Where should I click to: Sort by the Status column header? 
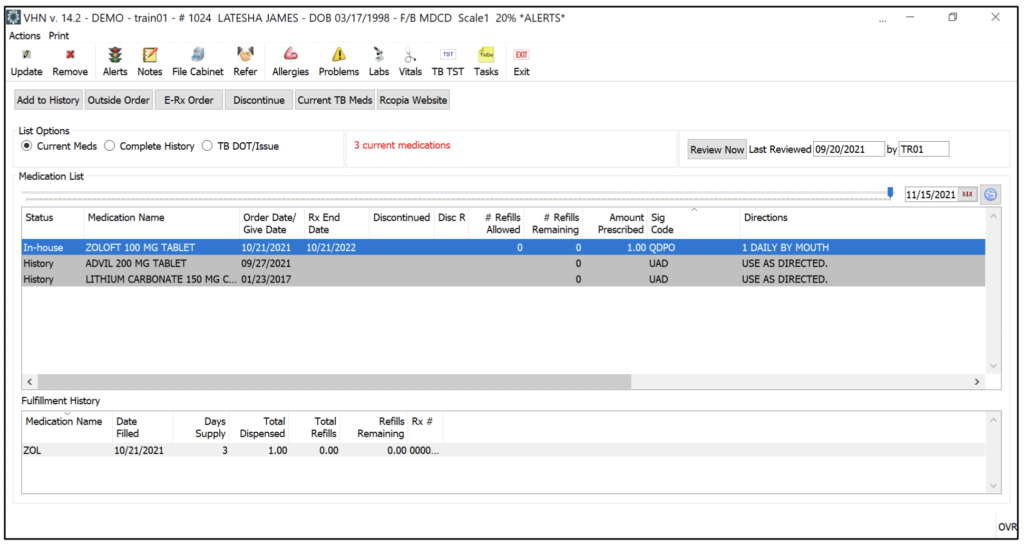click(53, 223)
